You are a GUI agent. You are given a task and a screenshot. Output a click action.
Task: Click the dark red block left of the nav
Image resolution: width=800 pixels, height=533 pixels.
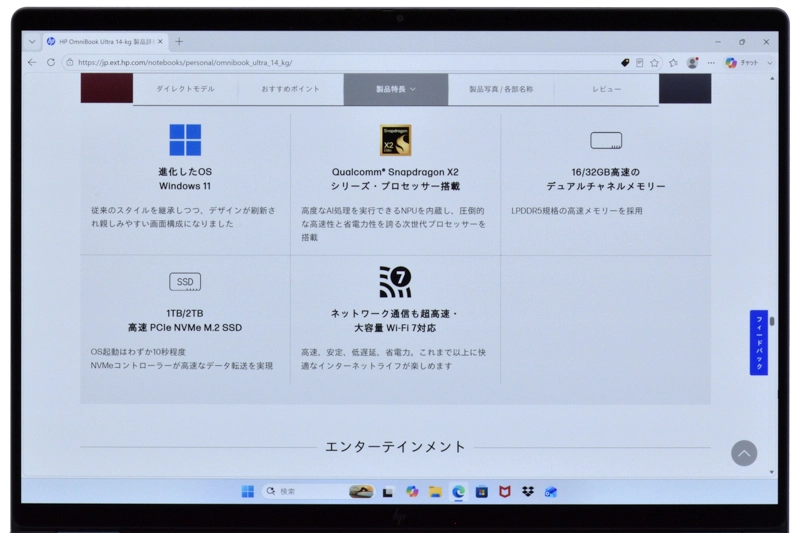click(107, 88)
